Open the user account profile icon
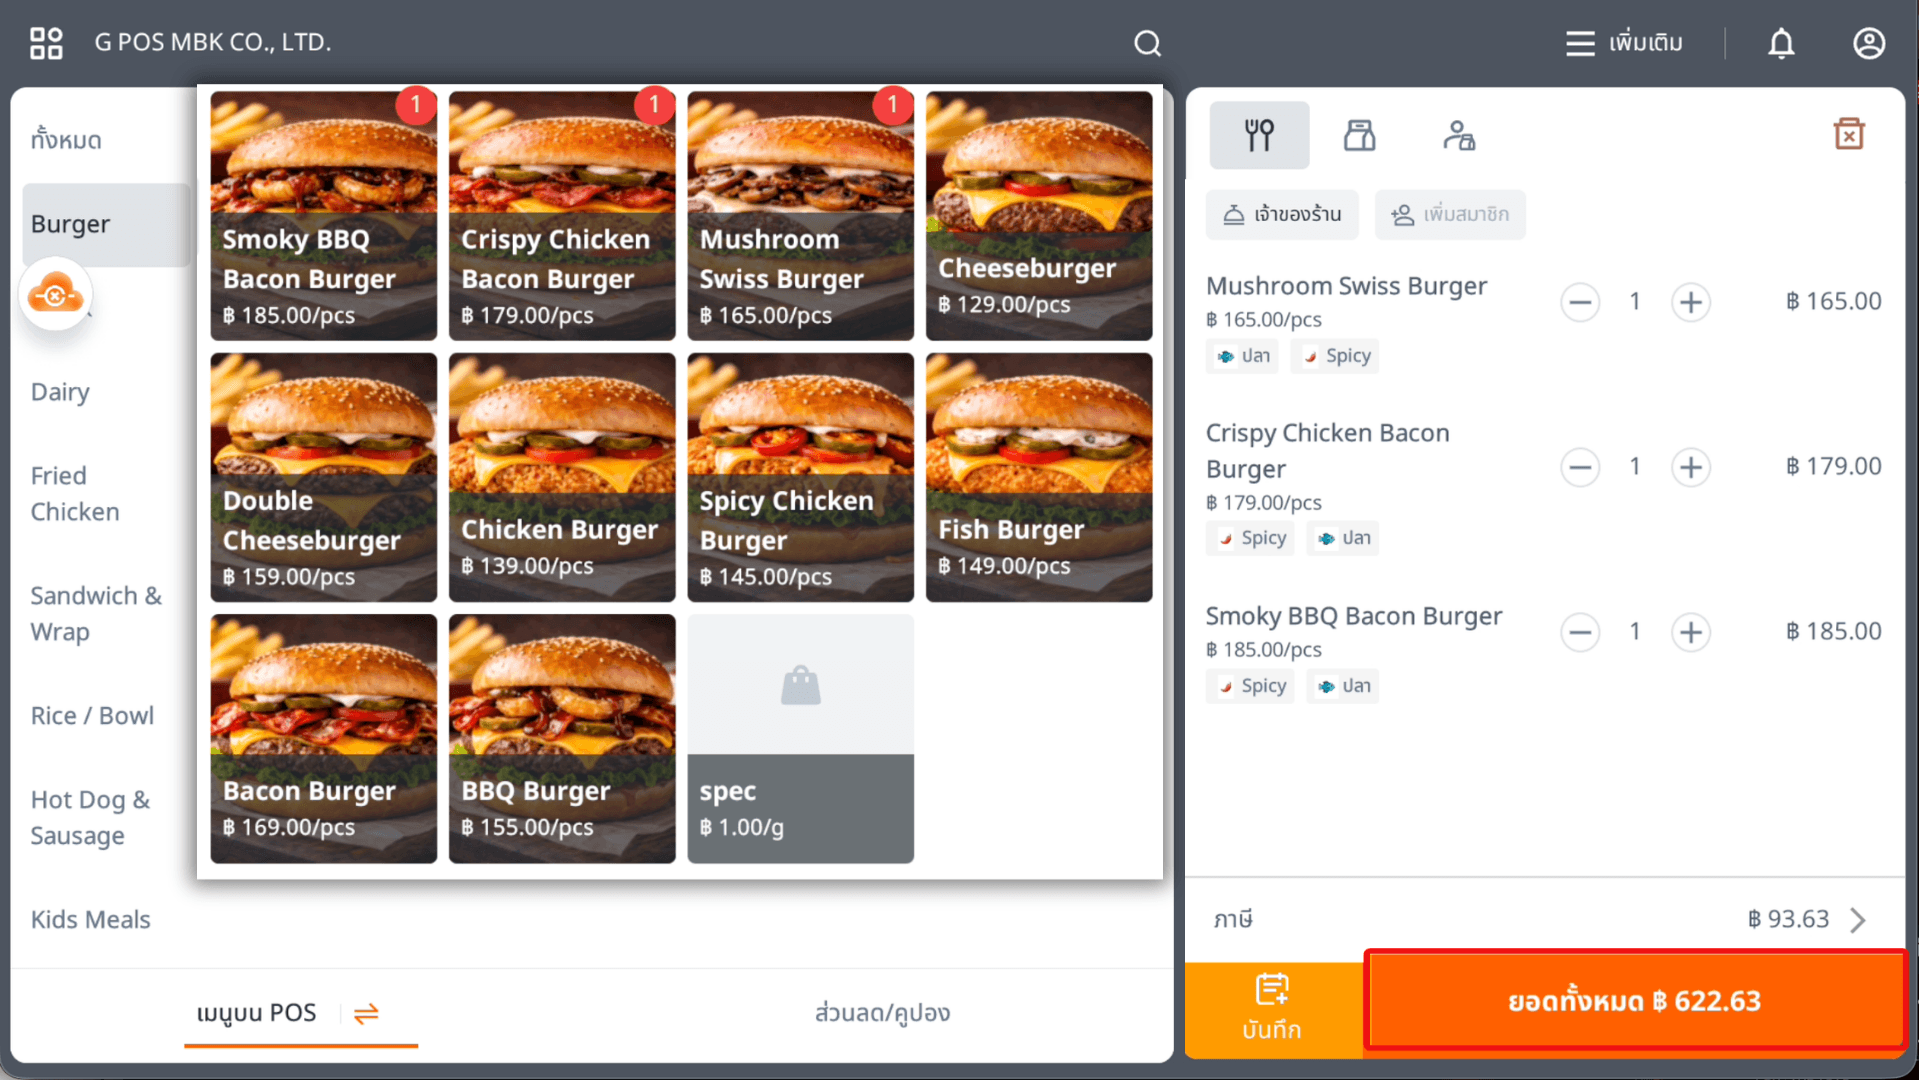 coord(1868,43)
